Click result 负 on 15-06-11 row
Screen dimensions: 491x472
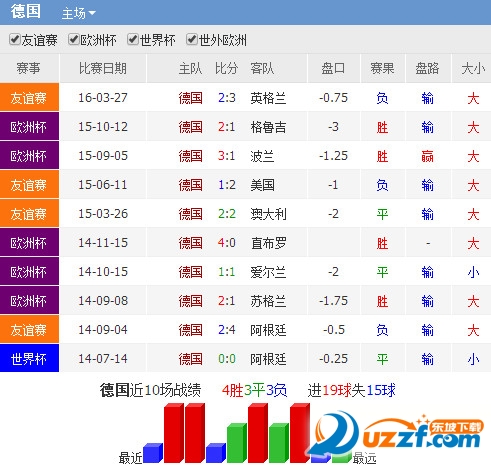pyautogui.click(x=382, y=185)
